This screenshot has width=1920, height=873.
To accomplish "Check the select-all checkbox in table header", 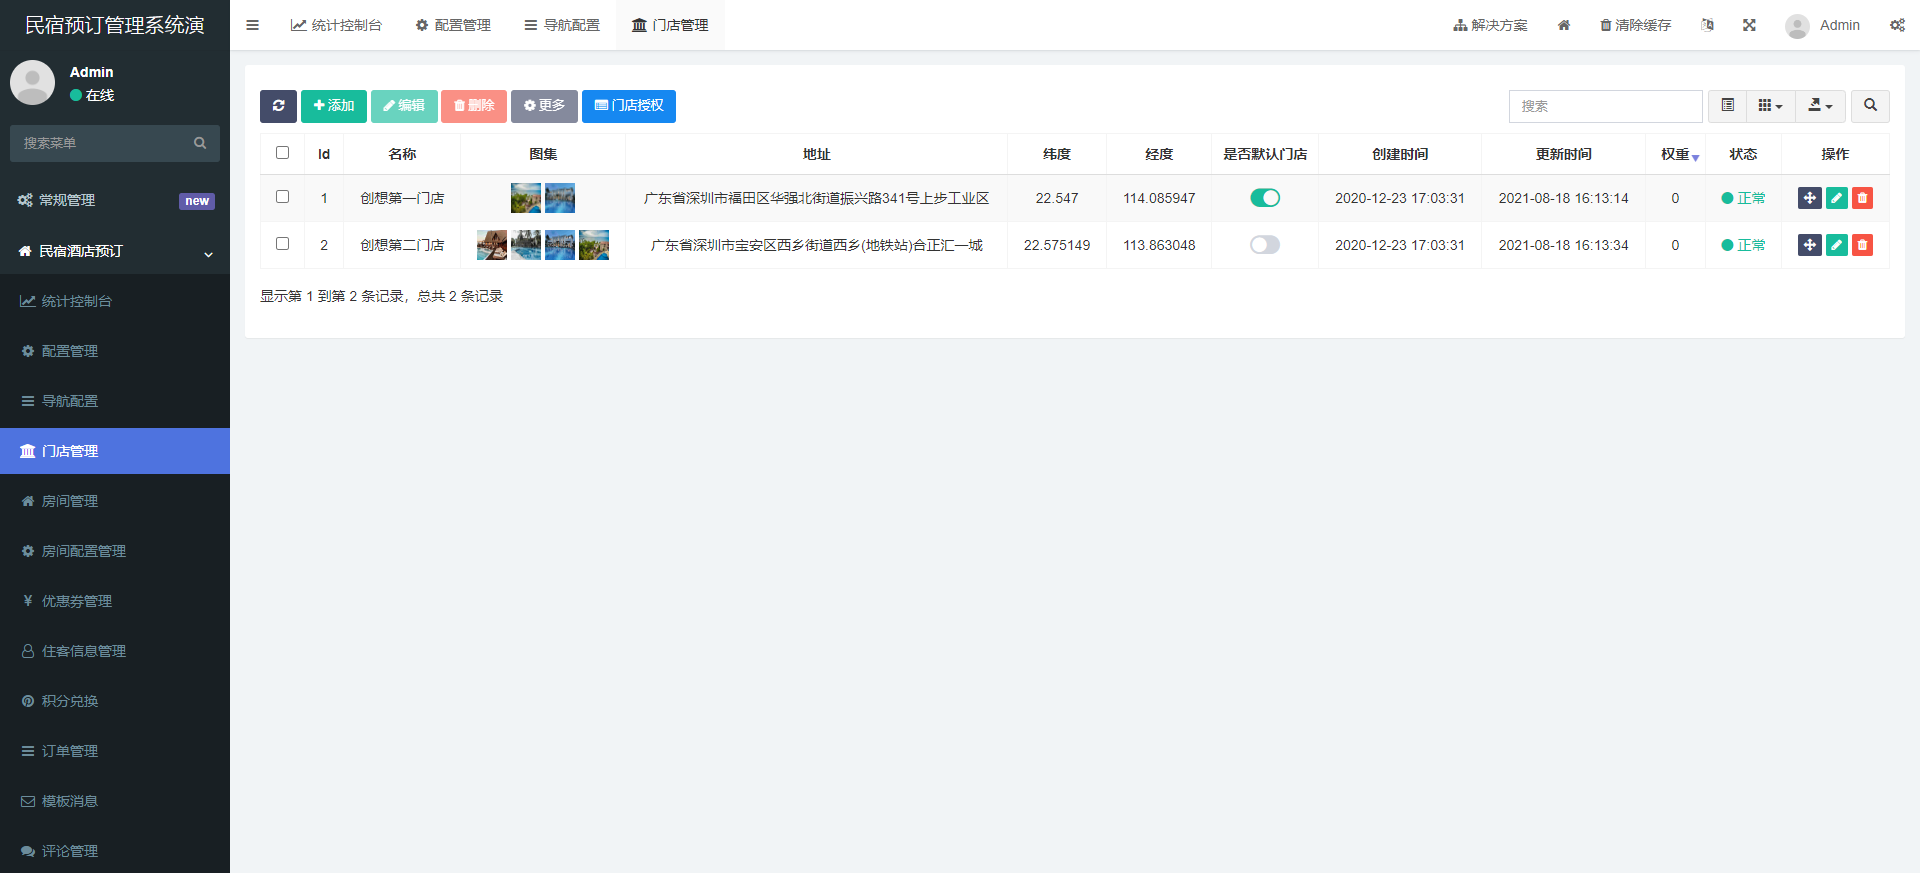I will click(282, 153).
